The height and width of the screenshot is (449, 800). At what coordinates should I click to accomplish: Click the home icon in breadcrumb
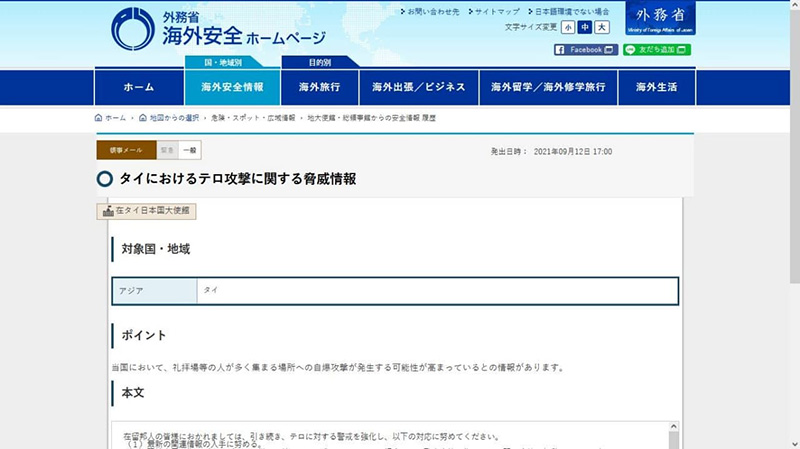point(98,118)
